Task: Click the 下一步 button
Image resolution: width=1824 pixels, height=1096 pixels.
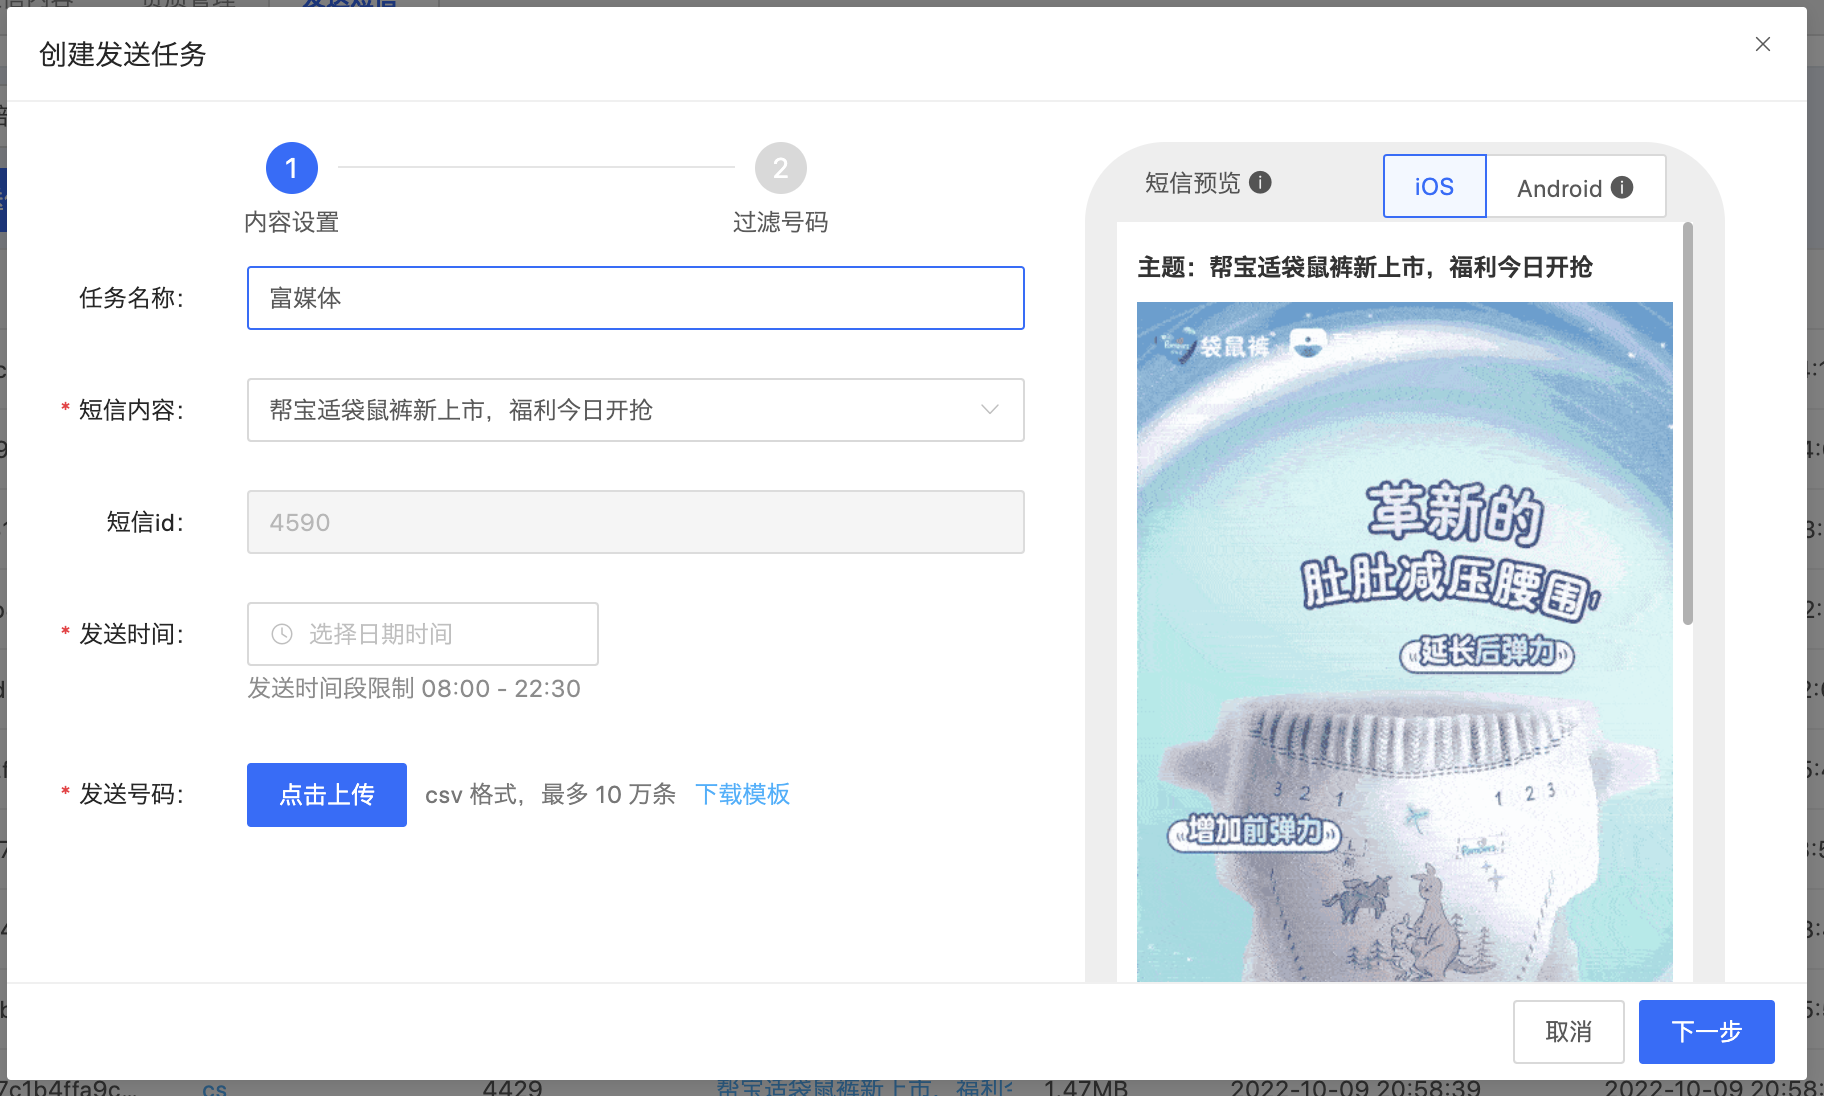Action: [x=1706, y=1032]
